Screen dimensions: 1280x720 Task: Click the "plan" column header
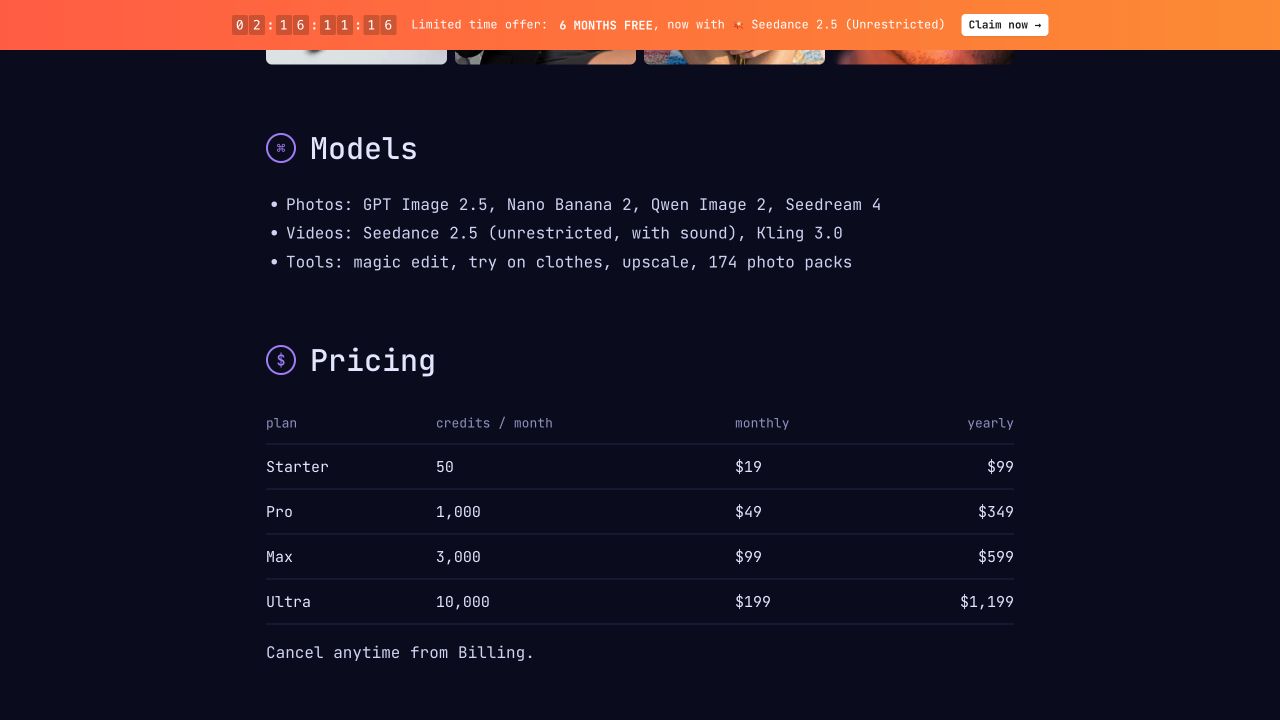281,423
